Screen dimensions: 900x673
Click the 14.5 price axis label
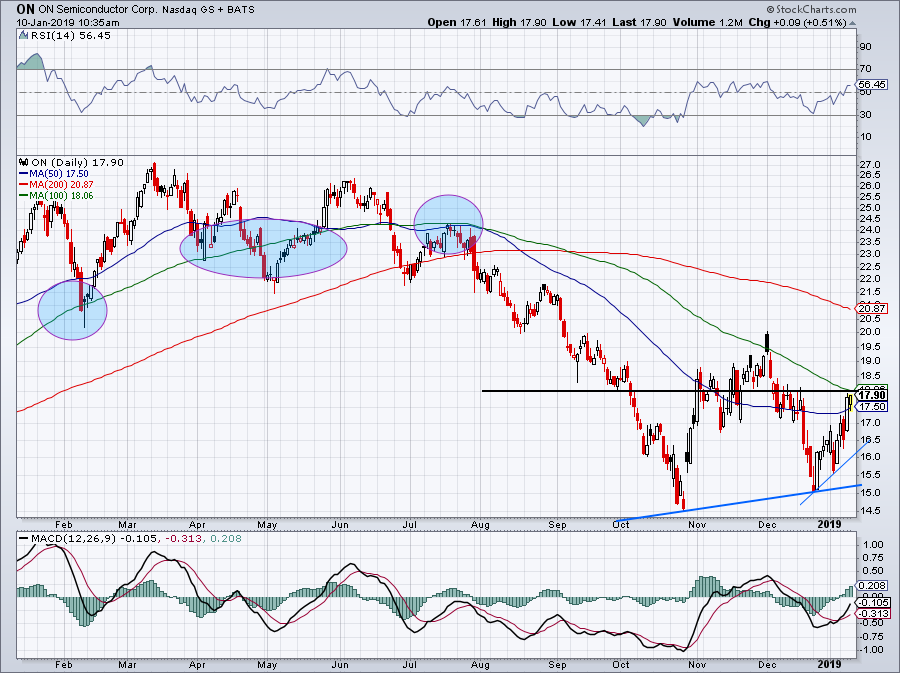(x=870, y=511)
